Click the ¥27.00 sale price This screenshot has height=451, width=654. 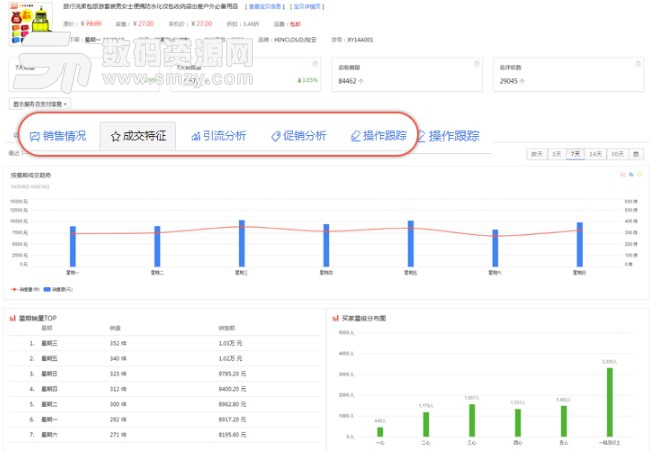pos(143,24)
